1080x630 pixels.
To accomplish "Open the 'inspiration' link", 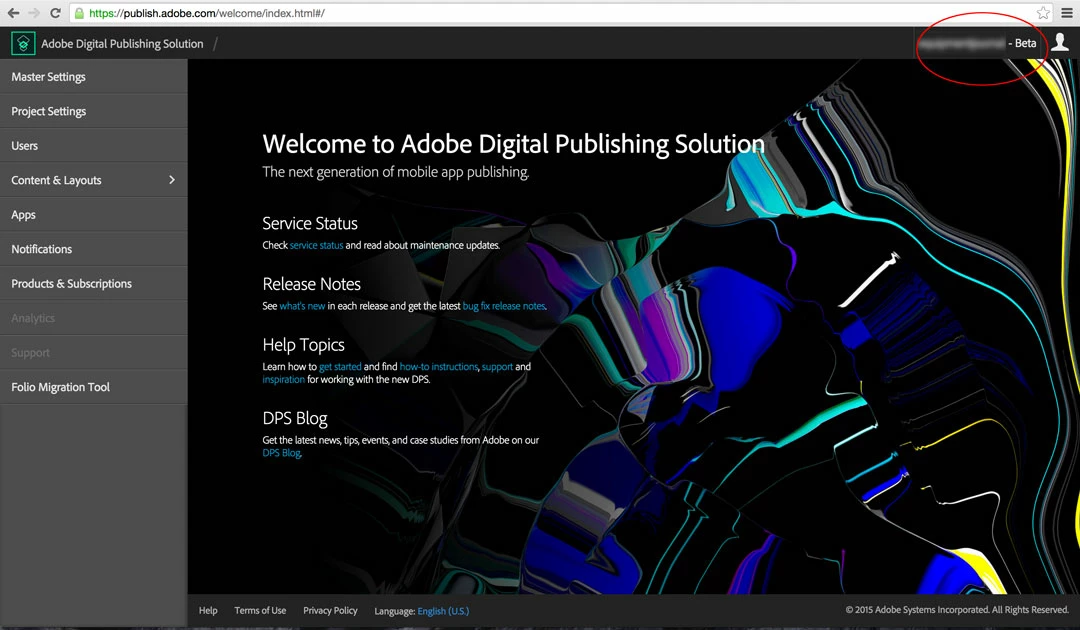I will 283,379.
